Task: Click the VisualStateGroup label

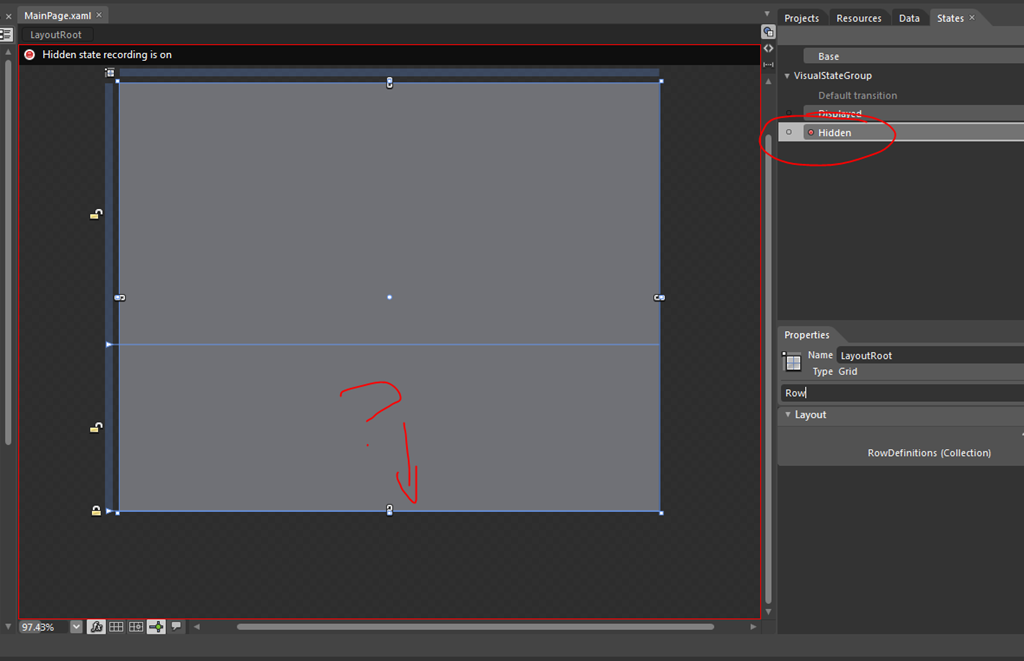Action: [x=833, y=76]
